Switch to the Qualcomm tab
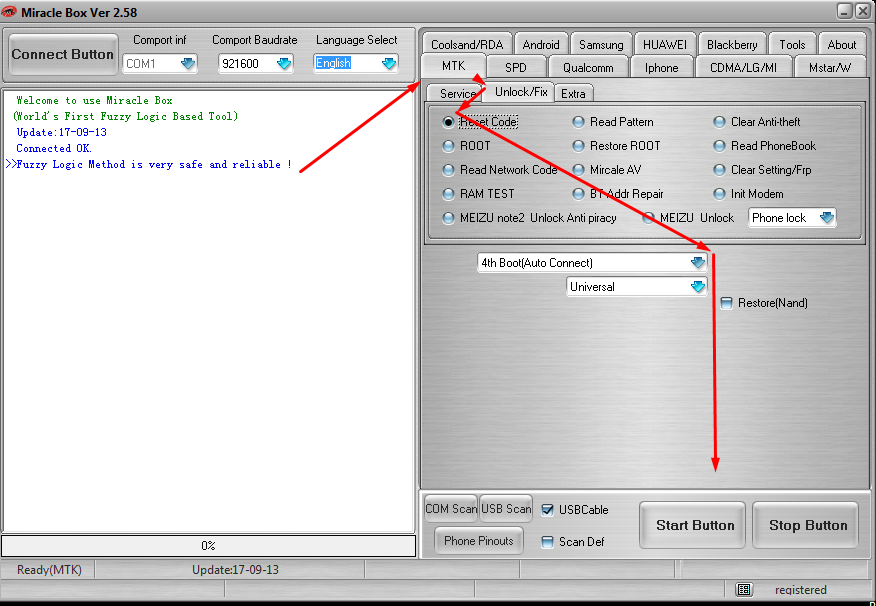This screenshot has height=606, width=876. point(588,68)
